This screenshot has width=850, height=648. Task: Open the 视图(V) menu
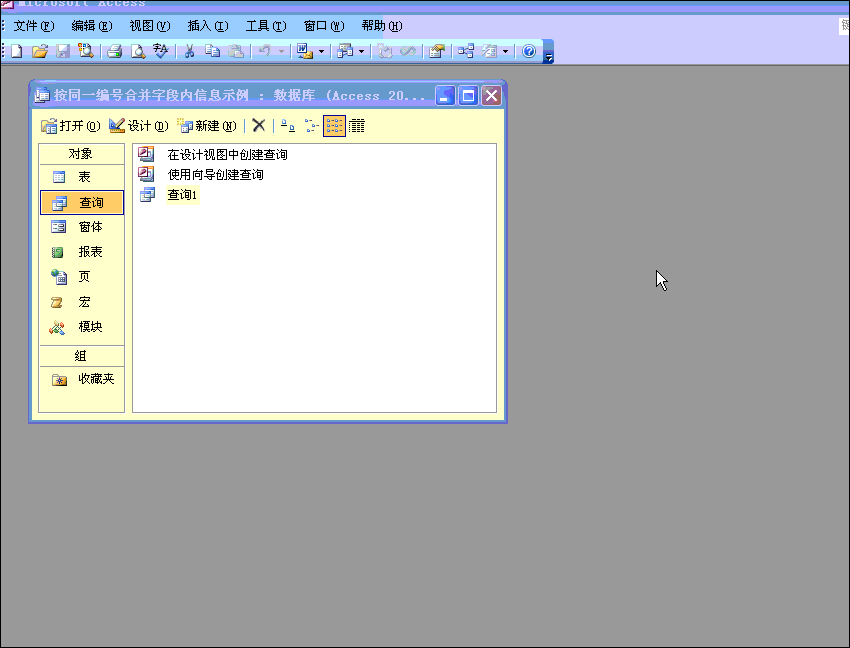coord(150,26)
